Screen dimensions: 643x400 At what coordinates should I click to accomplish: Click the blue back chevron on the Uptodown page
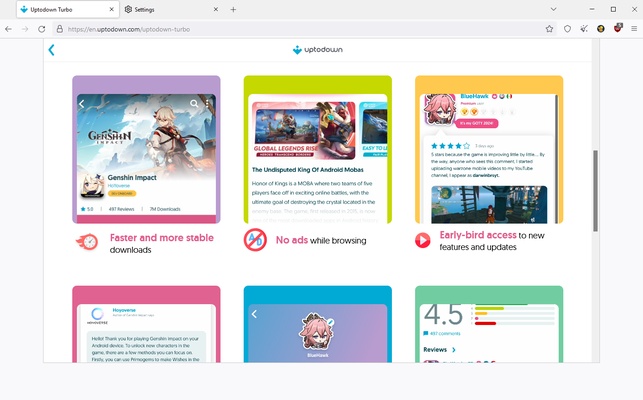click(51, 50)
